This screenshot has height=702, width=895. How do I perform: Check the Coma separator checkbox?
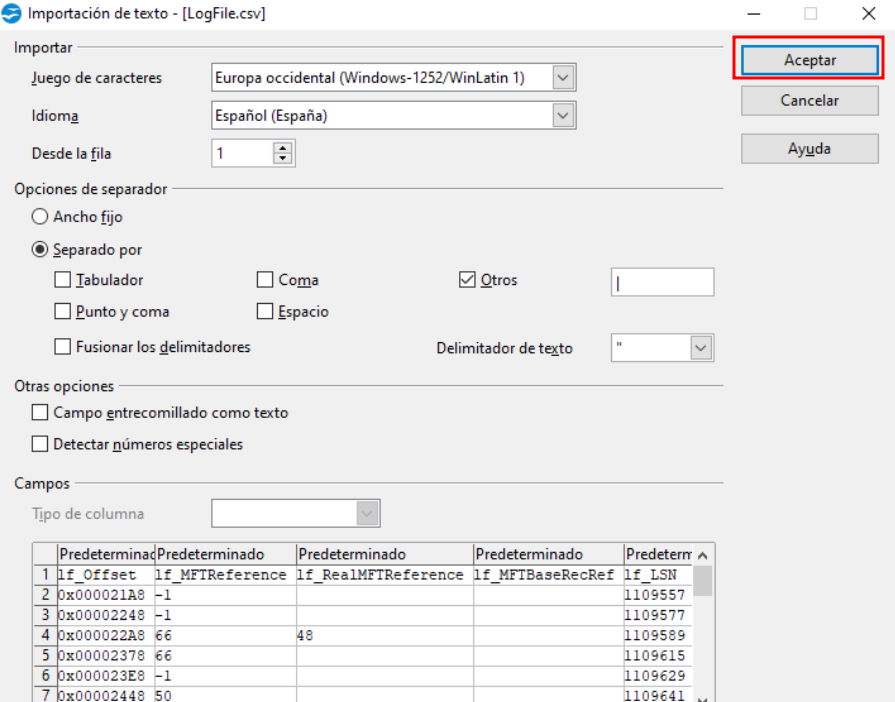265,281
